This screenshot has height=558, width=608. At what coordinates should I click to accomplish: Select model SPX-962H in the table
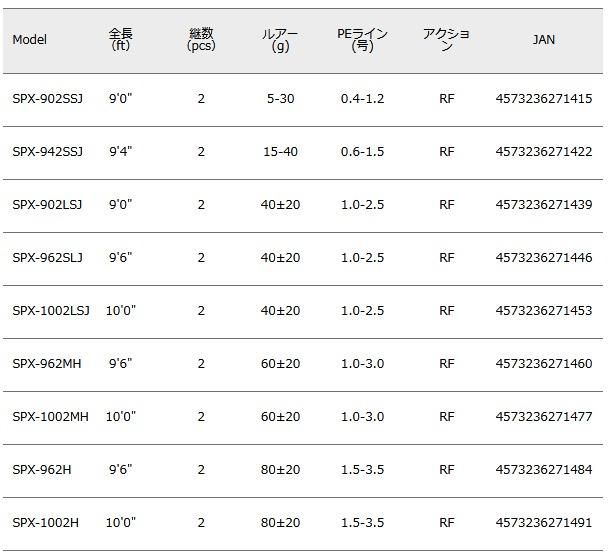(x=43, y=470)
